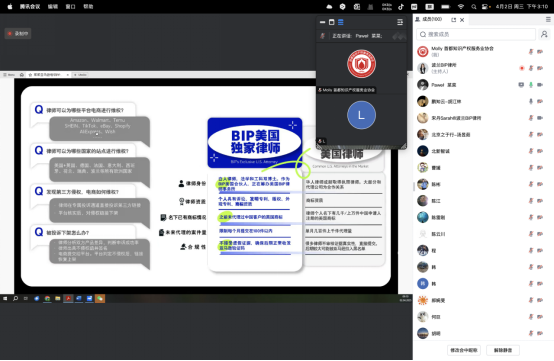Switch the floating panel to single speaker view
Viewport: 554px width, 361px height.
(x=331, y=22)
